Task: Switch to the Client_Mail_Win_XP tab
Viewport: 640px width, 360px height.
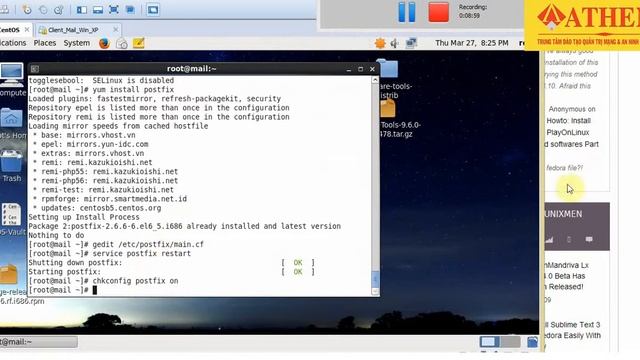Action: pos(73,30)
